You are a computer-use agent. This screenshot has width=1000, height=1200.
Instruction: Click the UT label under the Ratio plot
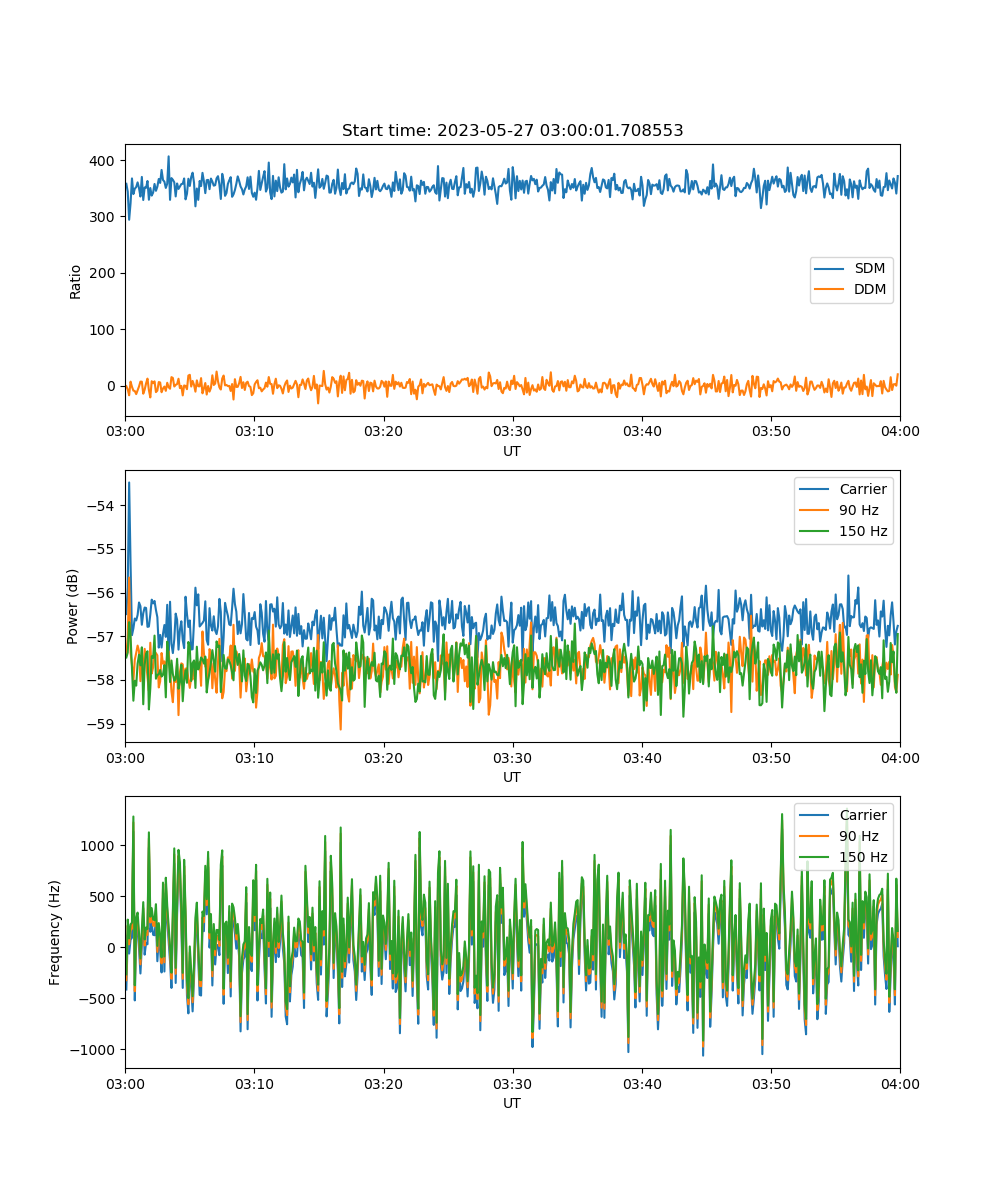click(512, 451)
